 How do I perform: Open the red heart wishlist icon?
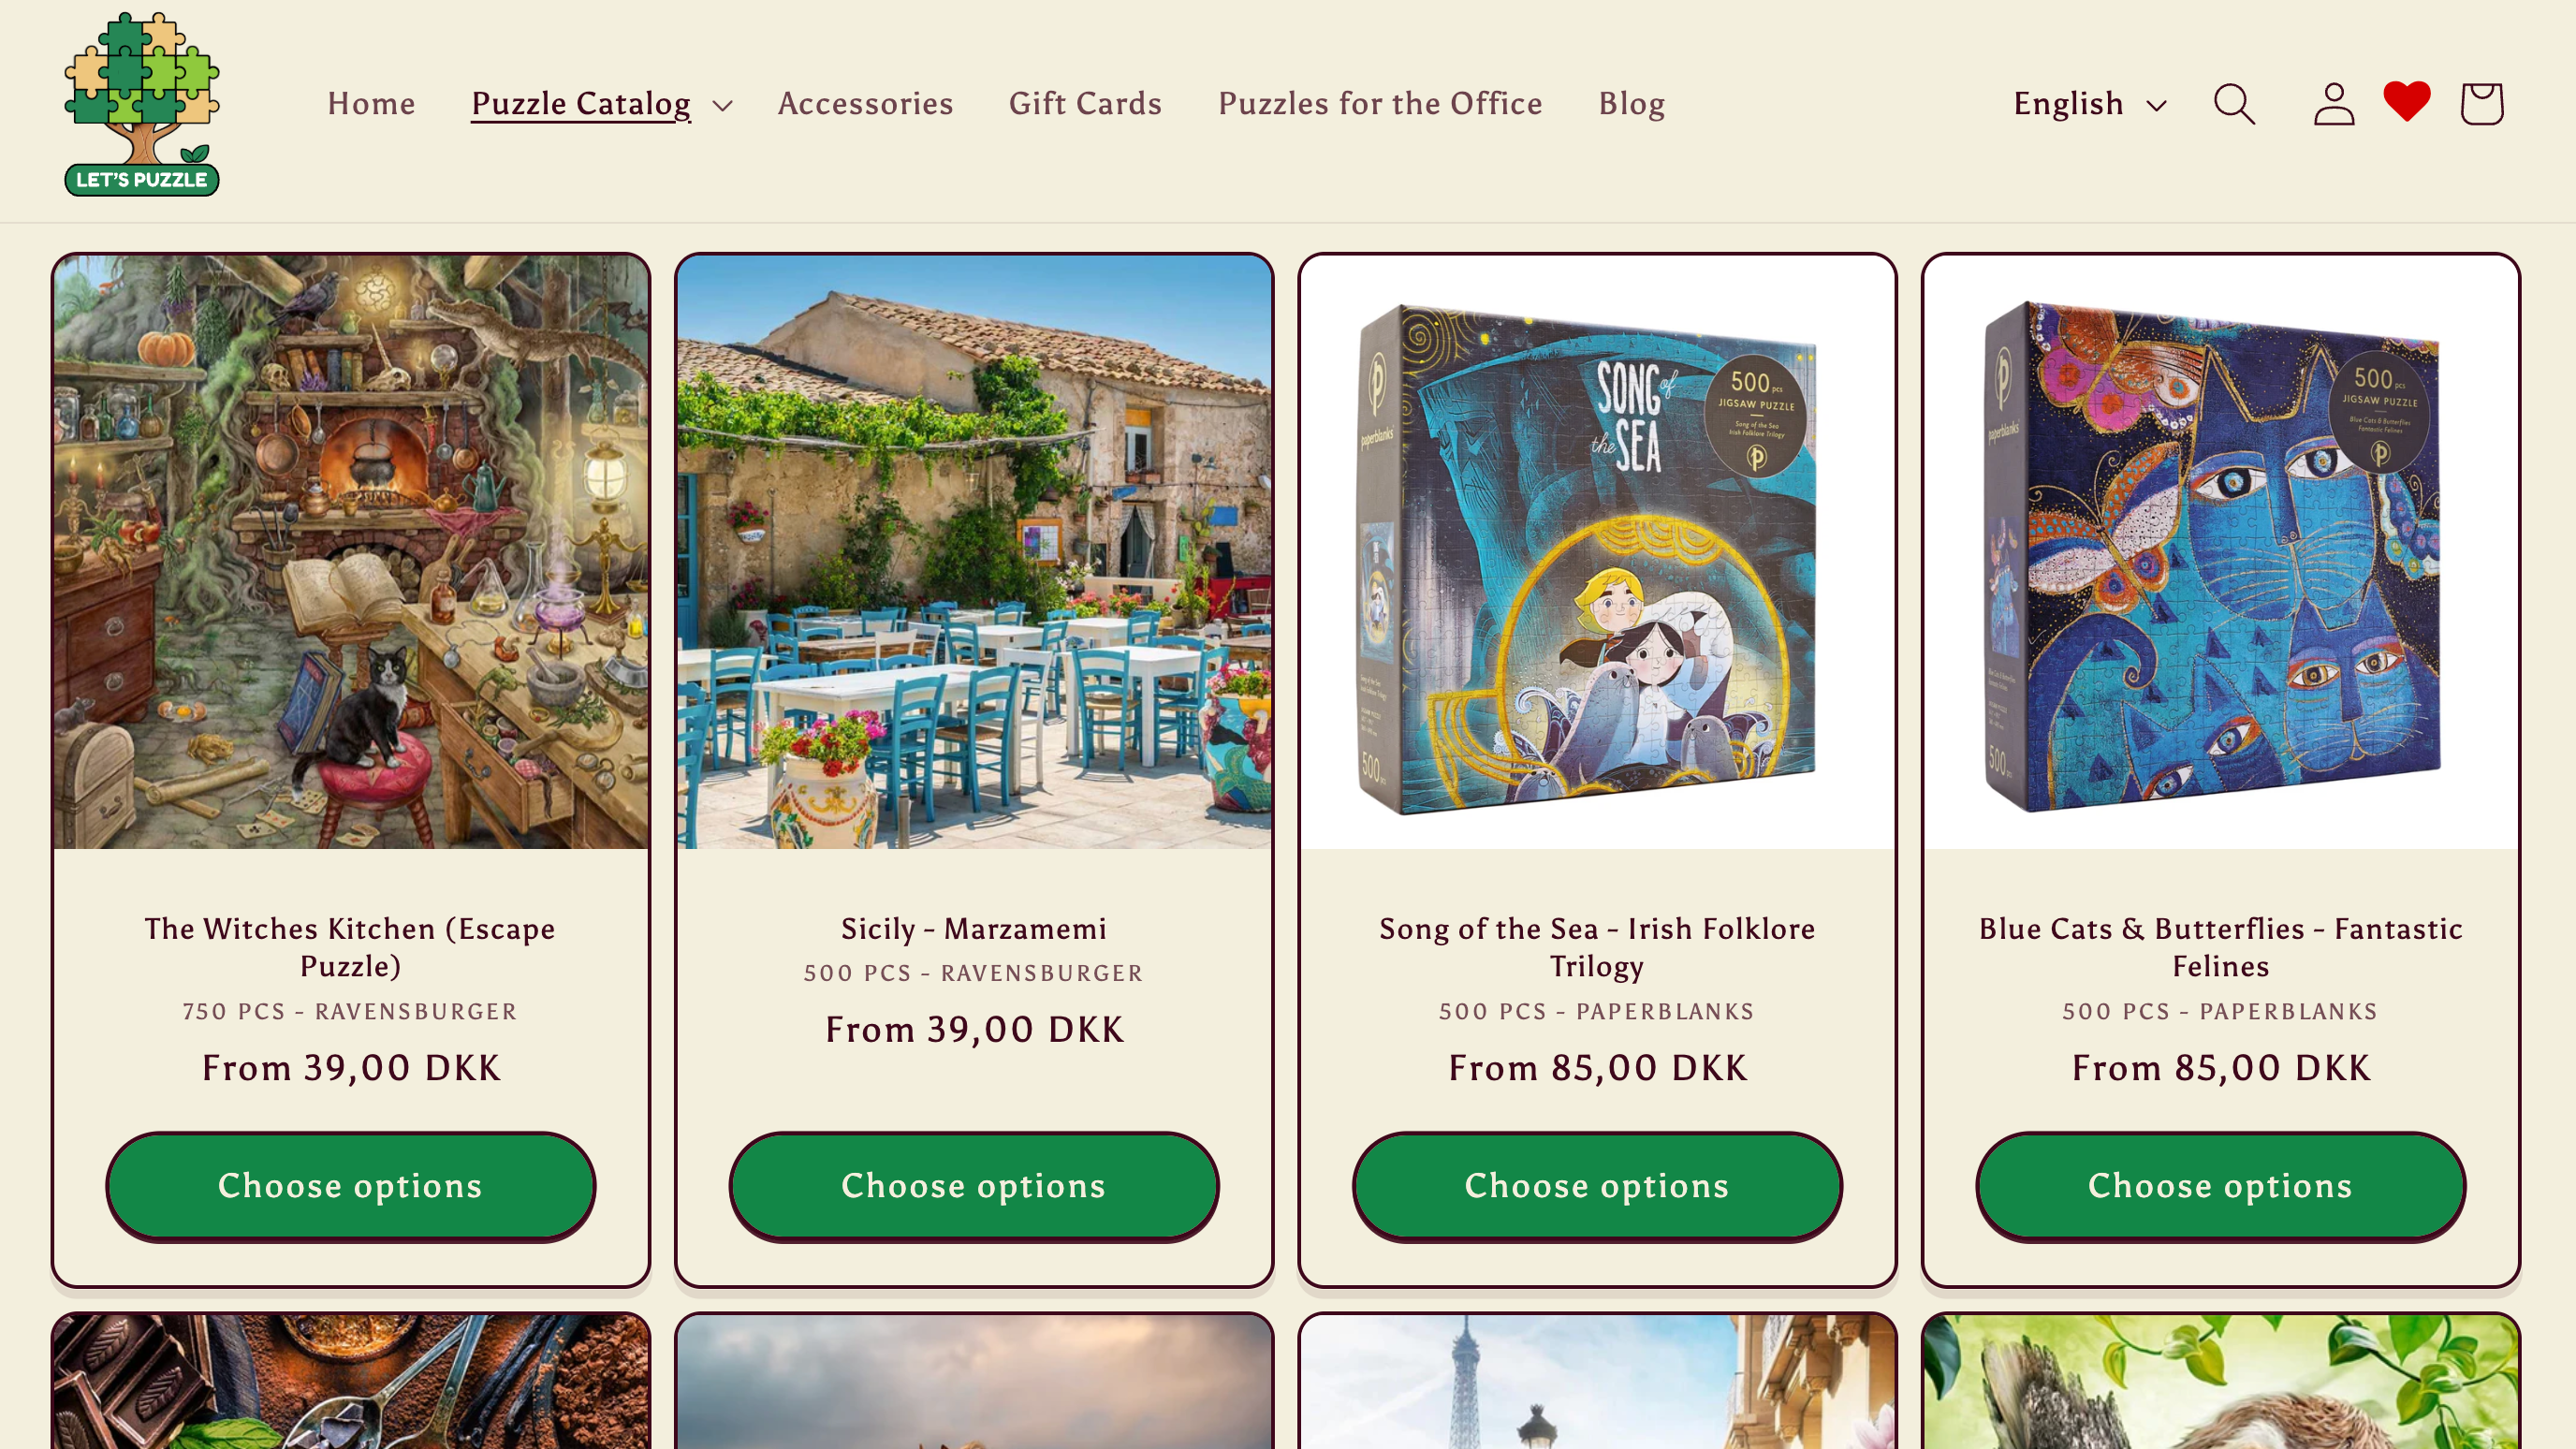click(2407, 101)
